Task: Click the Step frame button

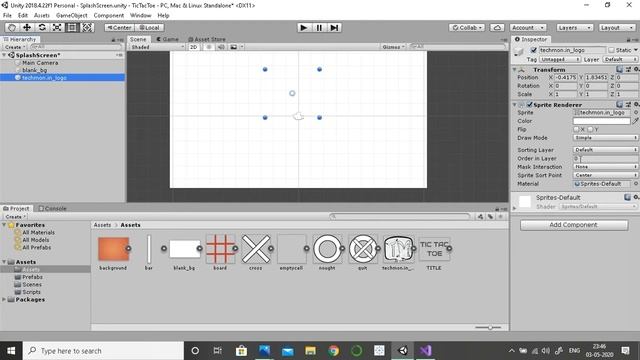Action: [334, 27]
